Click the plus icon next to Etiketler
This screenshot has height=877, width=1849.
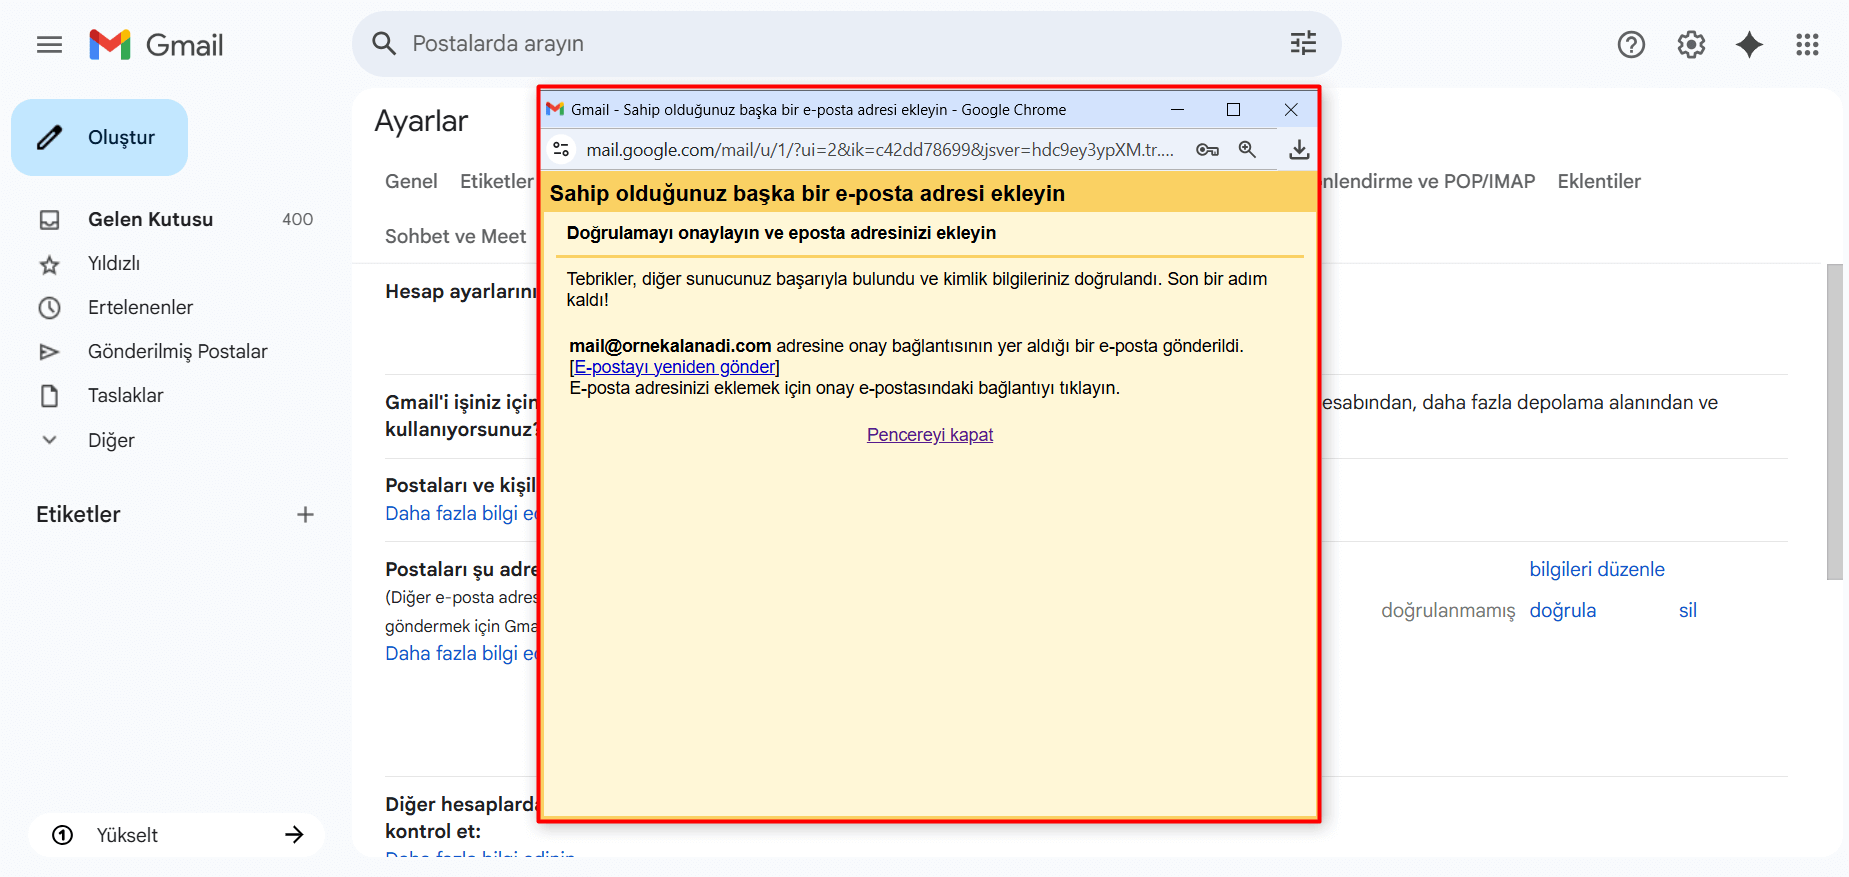tap(306, 514)
